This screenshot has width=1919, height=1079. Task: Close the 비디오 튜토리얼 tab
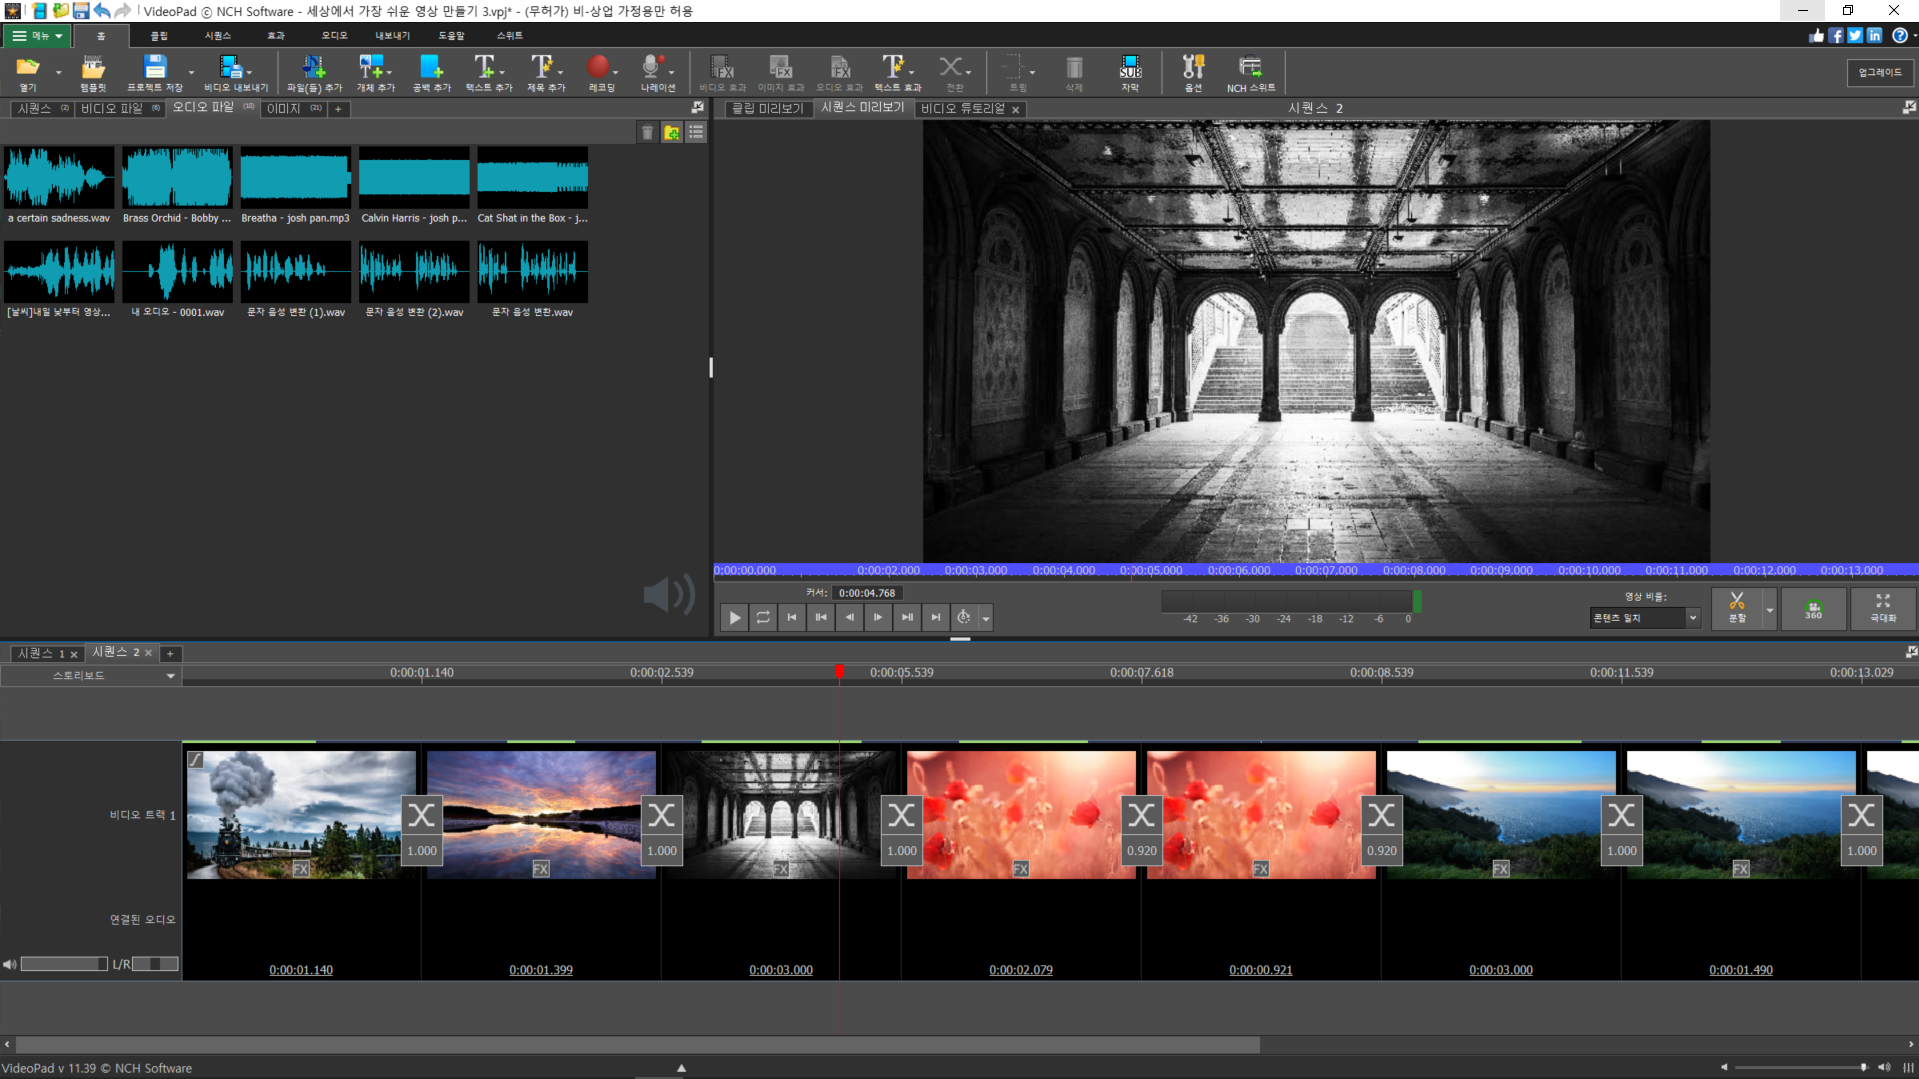tap(1015, 109)
